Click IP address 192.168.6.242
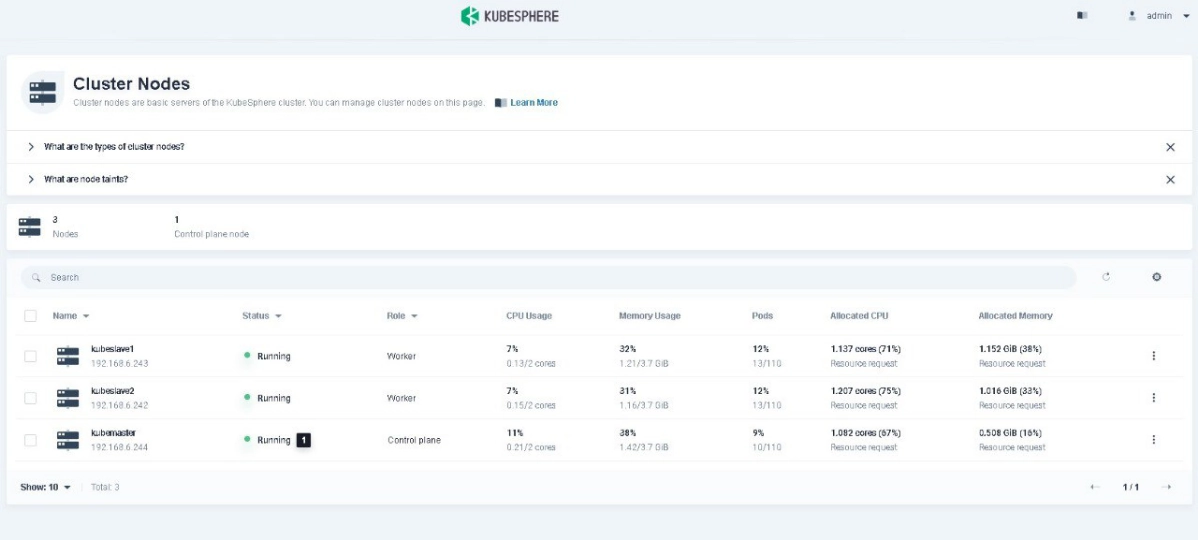 [x=119, y=406]
